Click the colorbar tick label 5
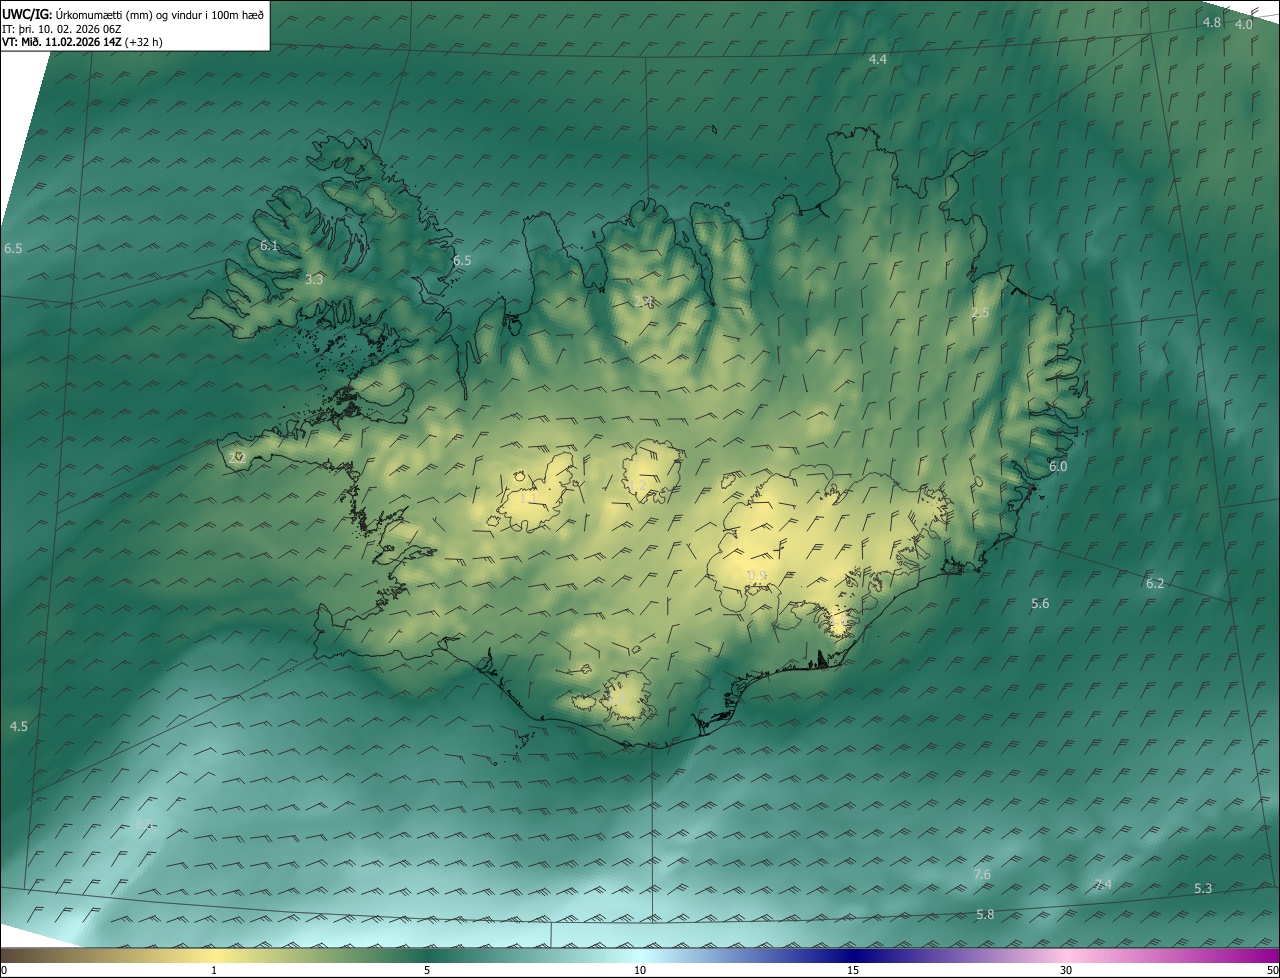Image resolution: width=1280 pixels, height=978 pixels. click(427, 970)
